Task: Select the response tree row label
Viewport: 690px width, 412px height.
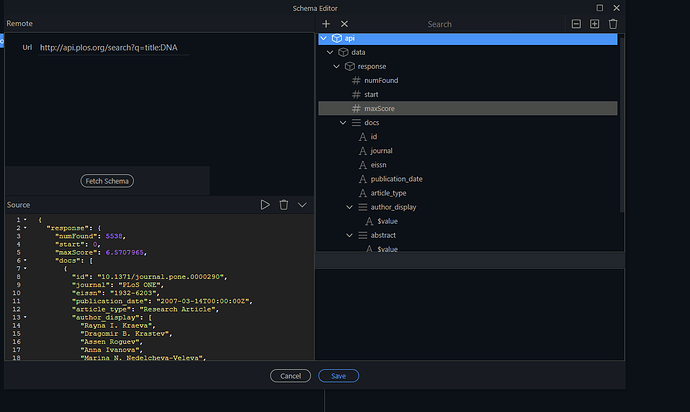Action: pos(372,66)
